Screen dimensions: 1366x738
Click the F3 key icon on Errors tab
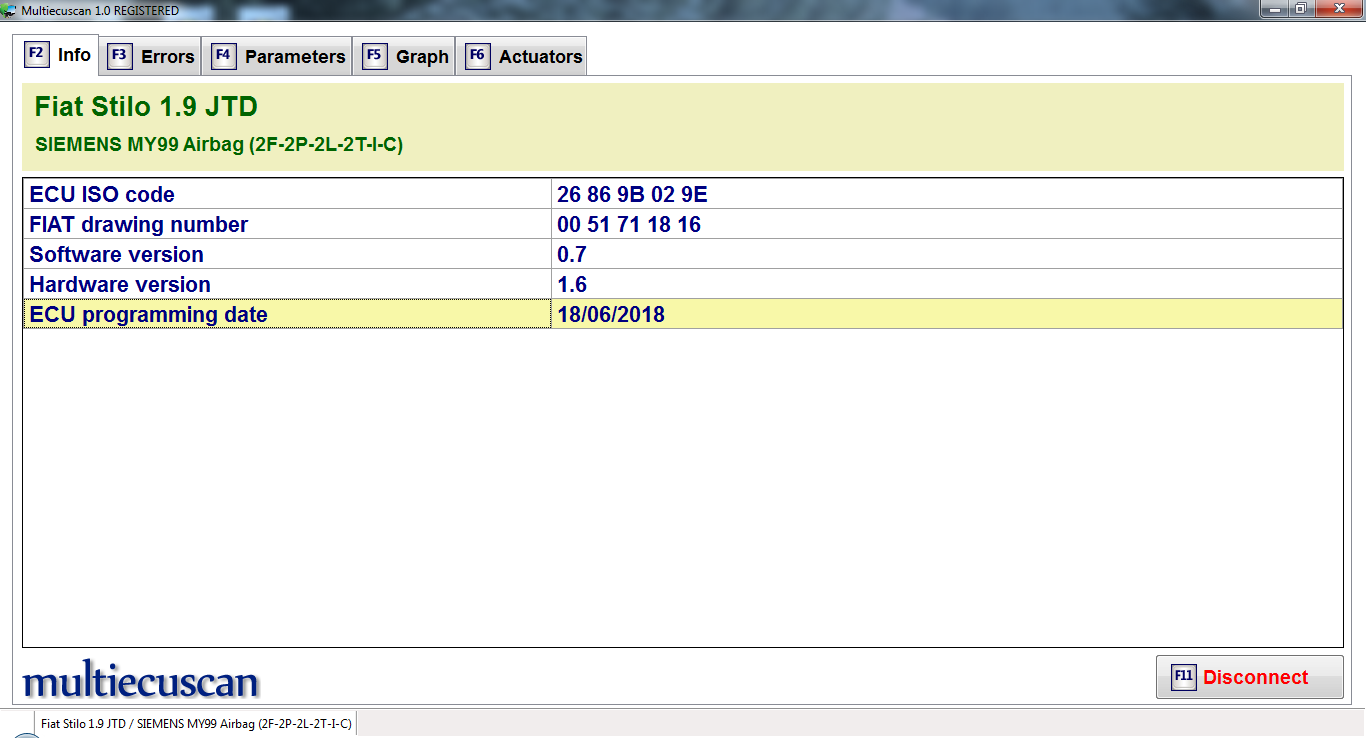coord(119,56)
